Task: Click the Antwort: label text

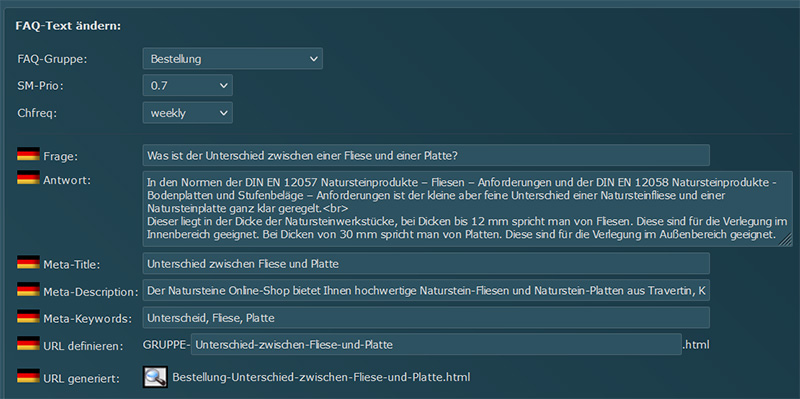Action: [x=67, y=181]
